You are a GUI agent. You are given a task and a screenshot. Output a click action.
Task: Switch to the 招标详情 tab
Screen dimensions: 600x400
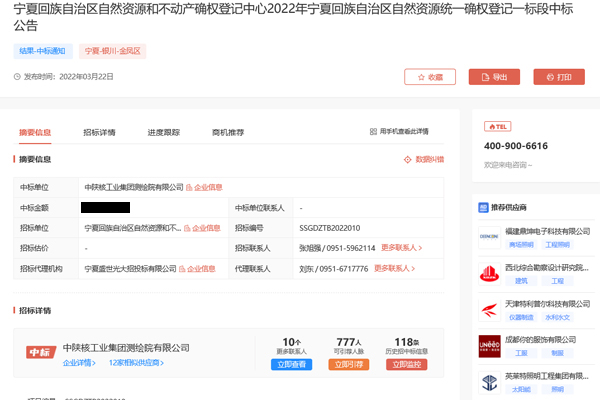click(99, 132)
